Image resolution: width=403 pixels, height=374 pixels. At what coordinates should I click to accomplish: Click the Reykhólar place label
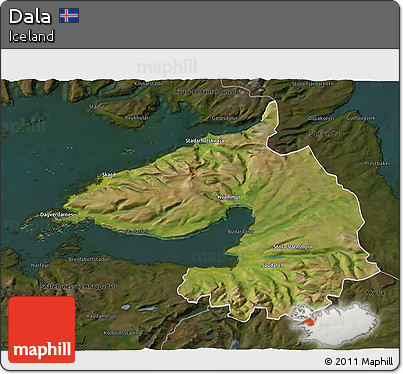pyautogui.click(x=136, y=118)
